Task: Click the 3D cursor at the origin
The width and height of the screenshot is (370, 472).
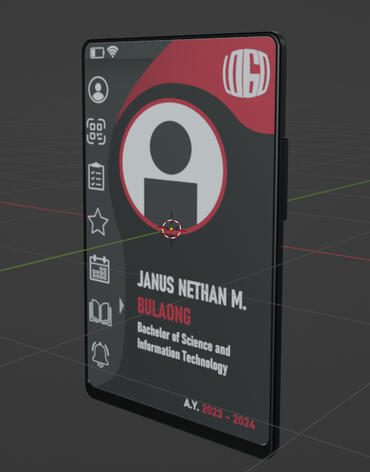Action: pyautogui.click(x=171, y=229)
